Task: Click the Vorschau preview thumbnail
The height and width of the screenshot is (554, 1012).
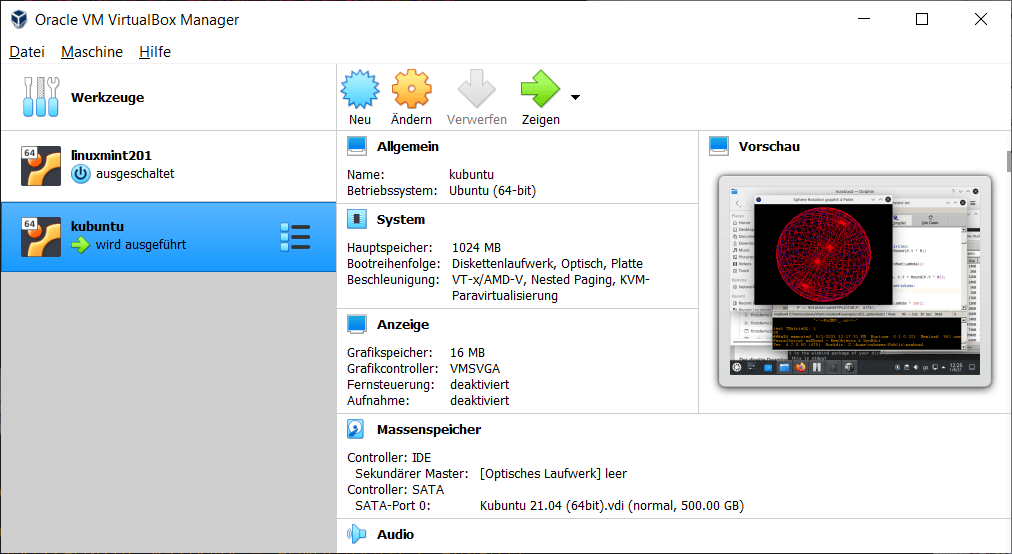Action: point(855,281)
